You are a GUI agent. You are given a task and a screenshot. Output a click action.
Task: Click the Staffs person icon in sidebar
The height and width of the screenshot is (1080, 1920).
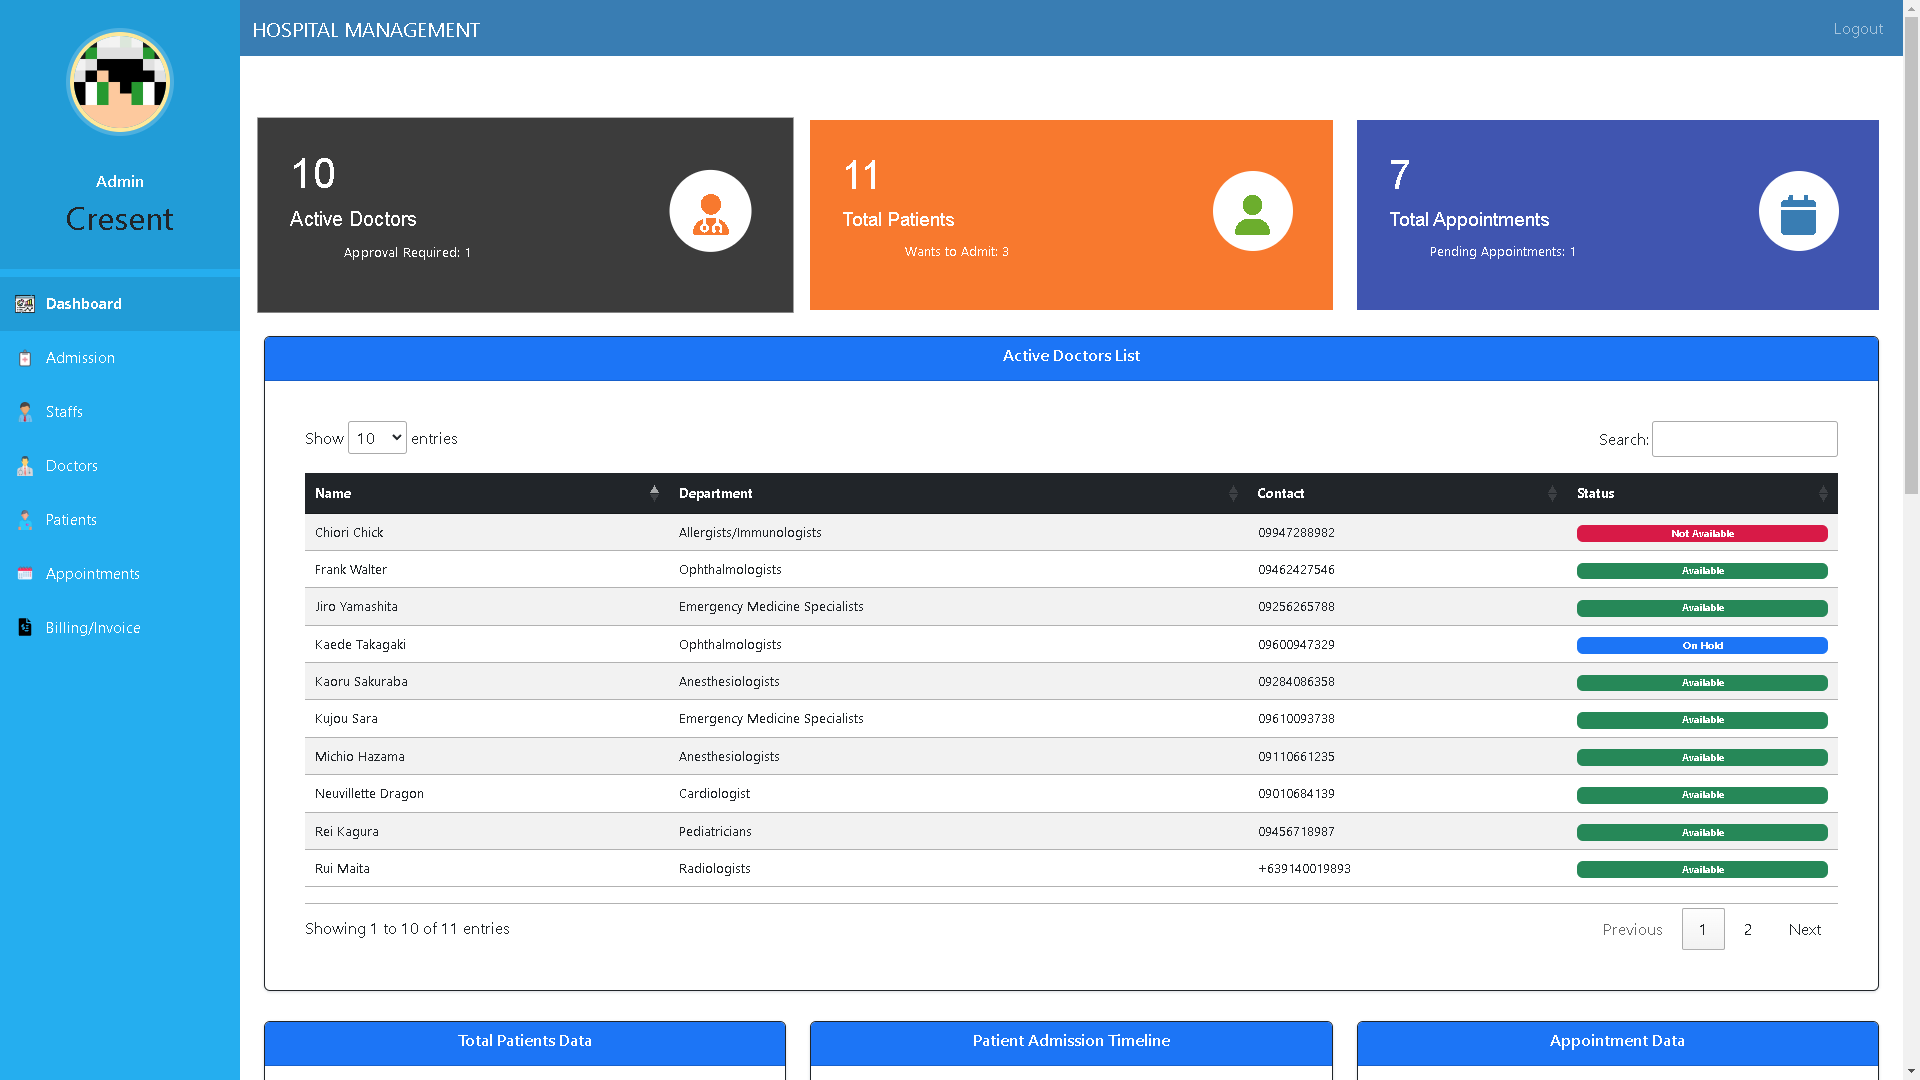[x=25, y=412]
